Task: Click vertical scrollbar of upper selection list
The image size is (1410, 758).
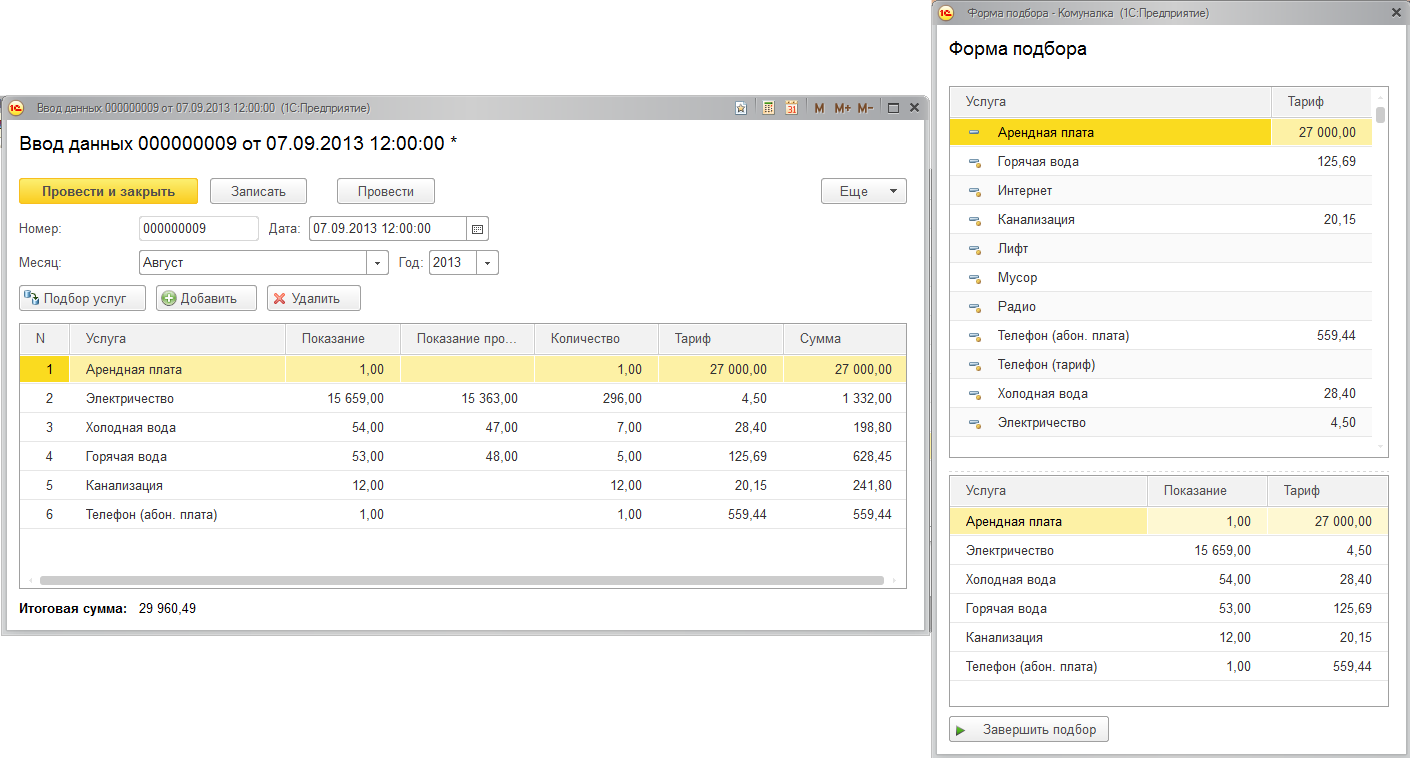Action: (x=1381, y=115)
